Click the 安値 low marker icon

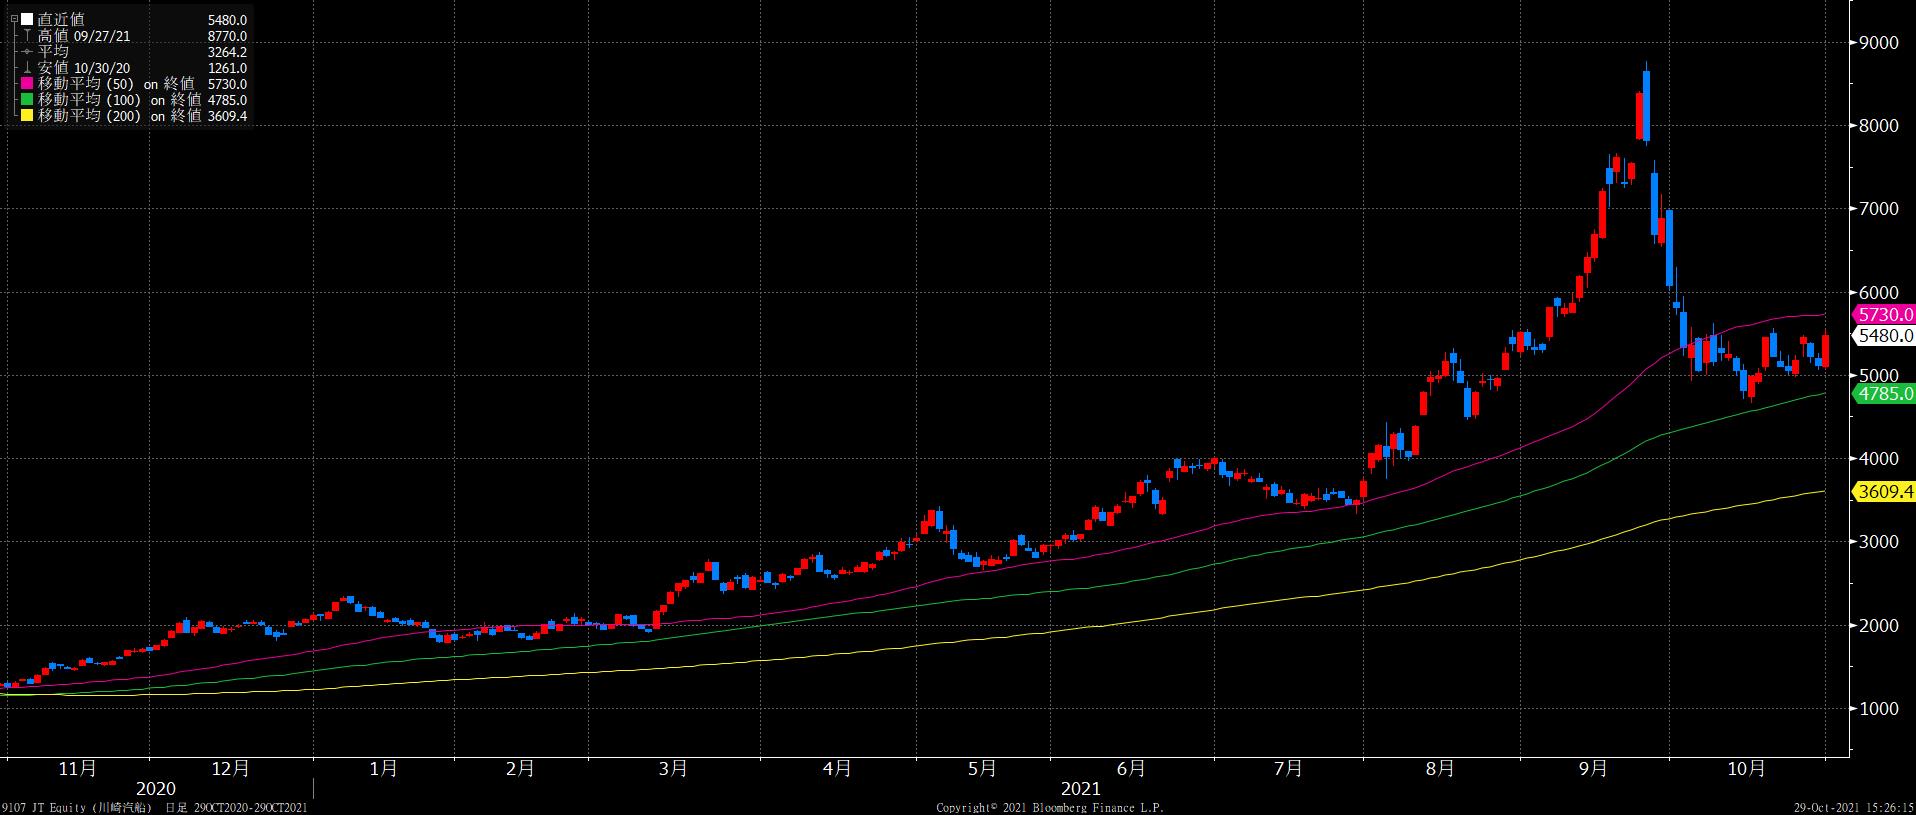27,68
